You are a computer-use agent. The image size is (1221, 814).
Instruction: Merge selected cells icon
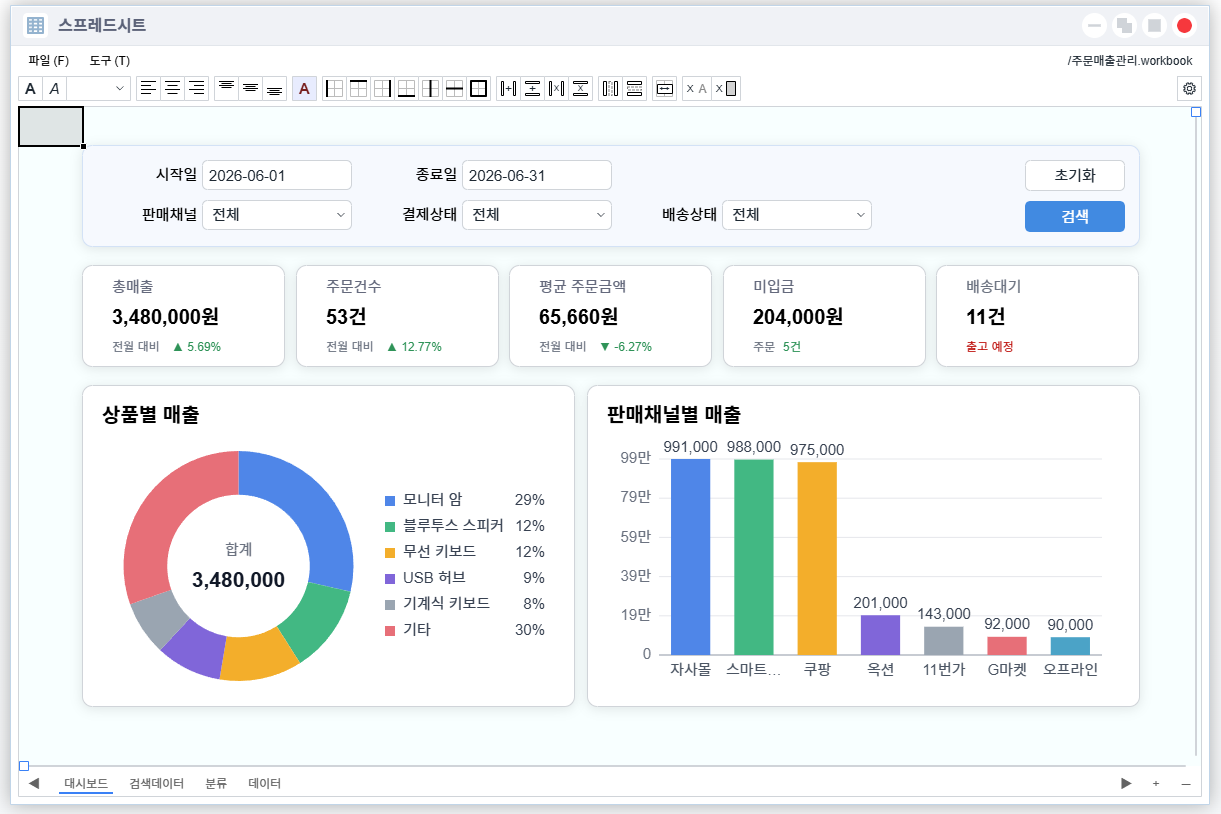[664, 89]
